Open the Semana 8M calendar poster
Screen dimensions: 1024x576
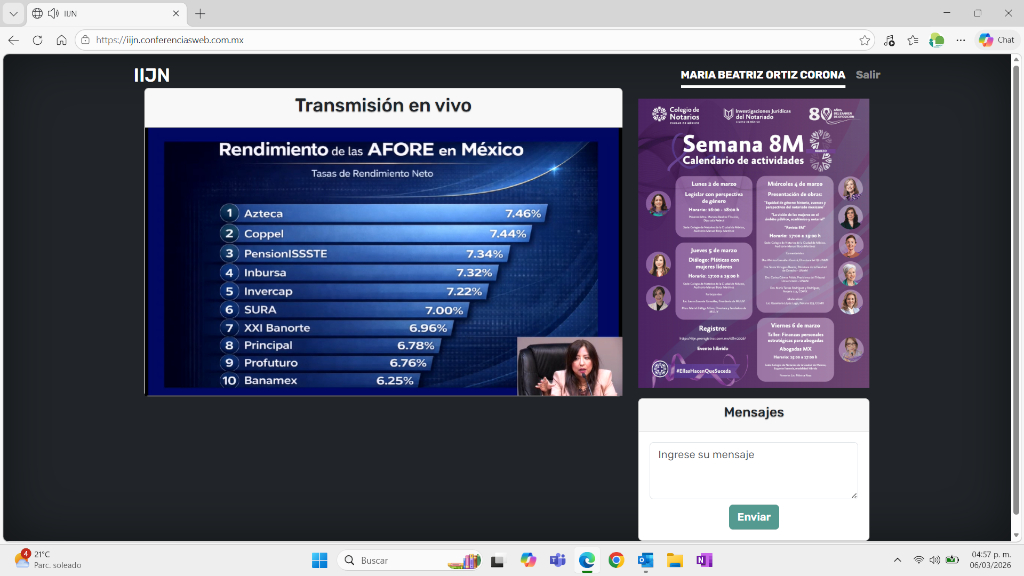click(x=754, y=243)
